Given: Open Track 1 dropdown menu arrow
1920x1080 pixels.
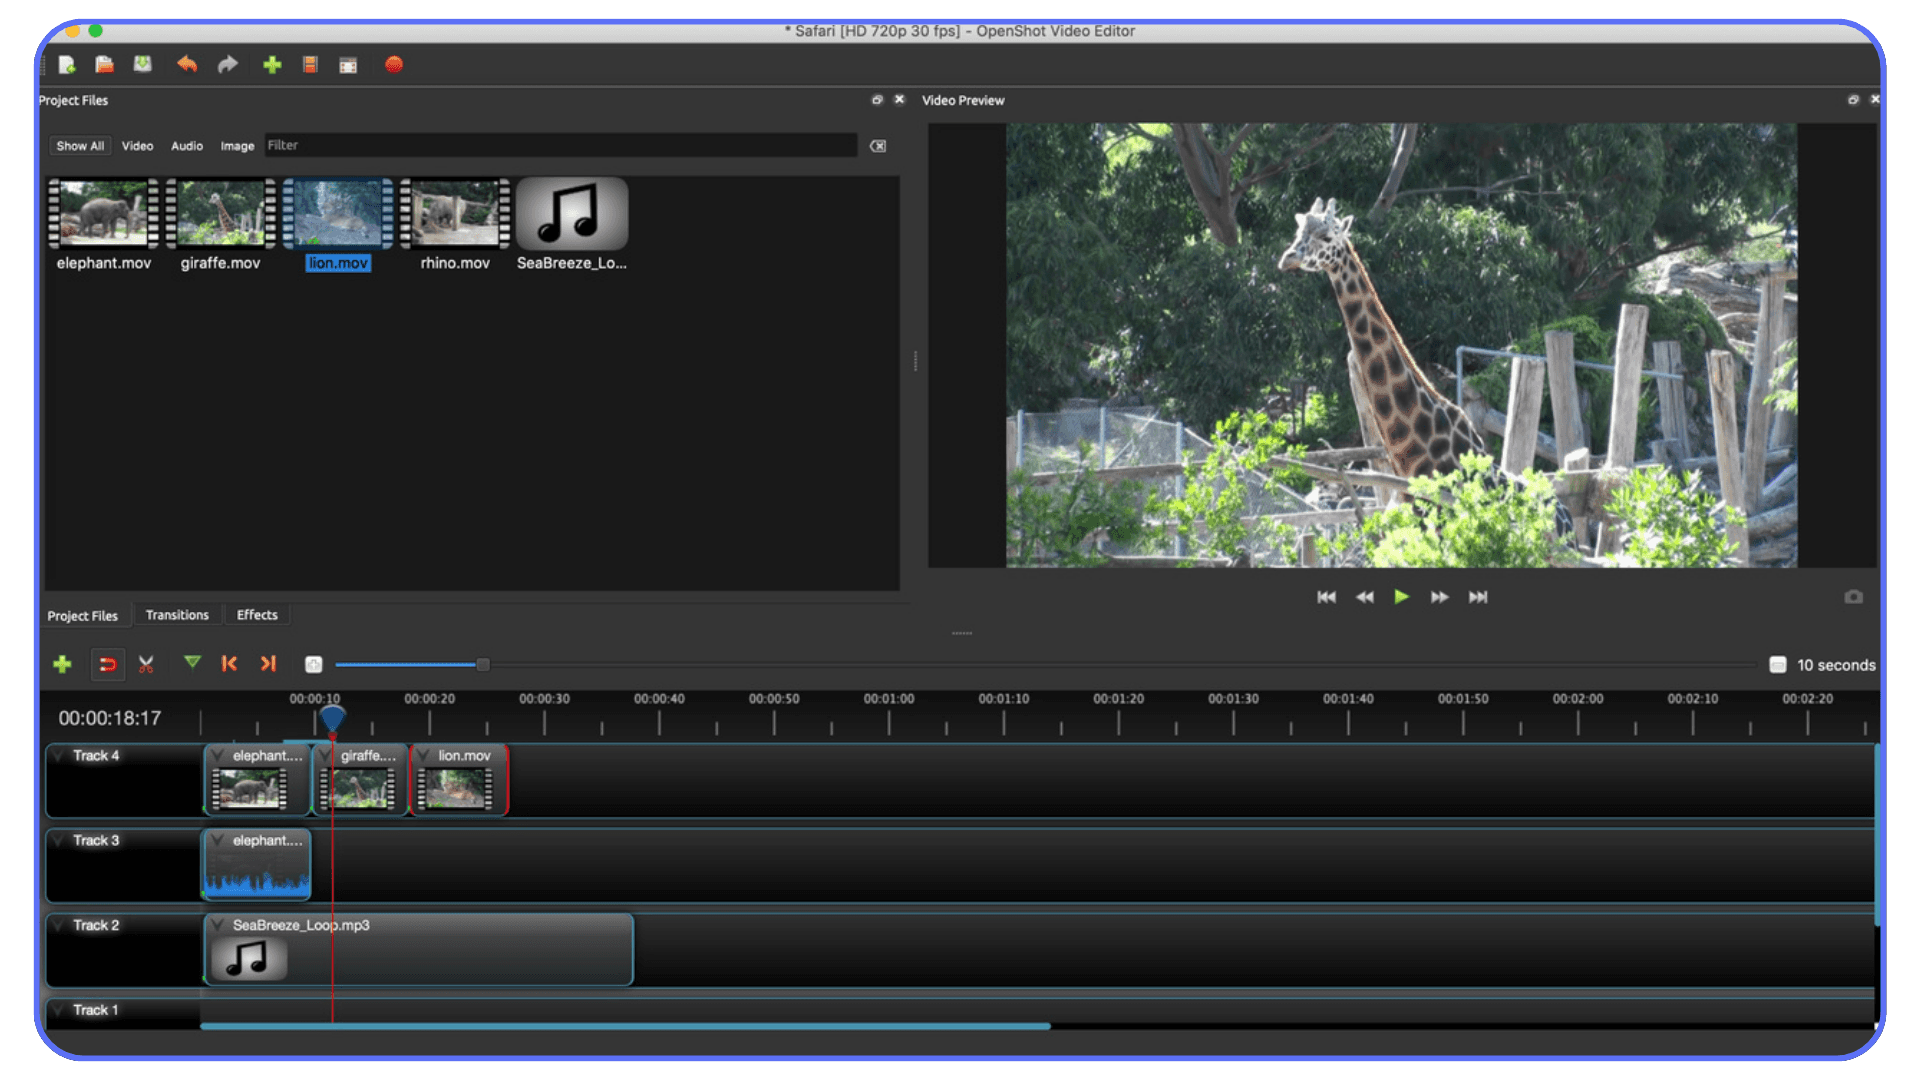Looking at the screenshot, I should [59, 1011].
